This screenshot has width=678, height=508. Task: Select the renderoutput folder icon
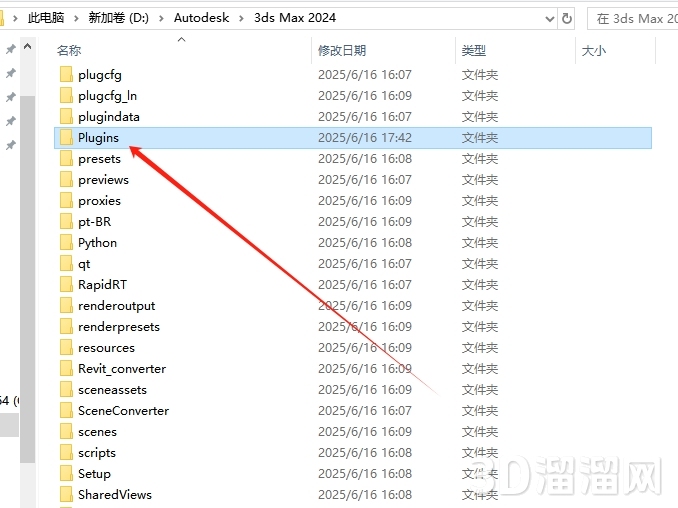tap(66, 306)
